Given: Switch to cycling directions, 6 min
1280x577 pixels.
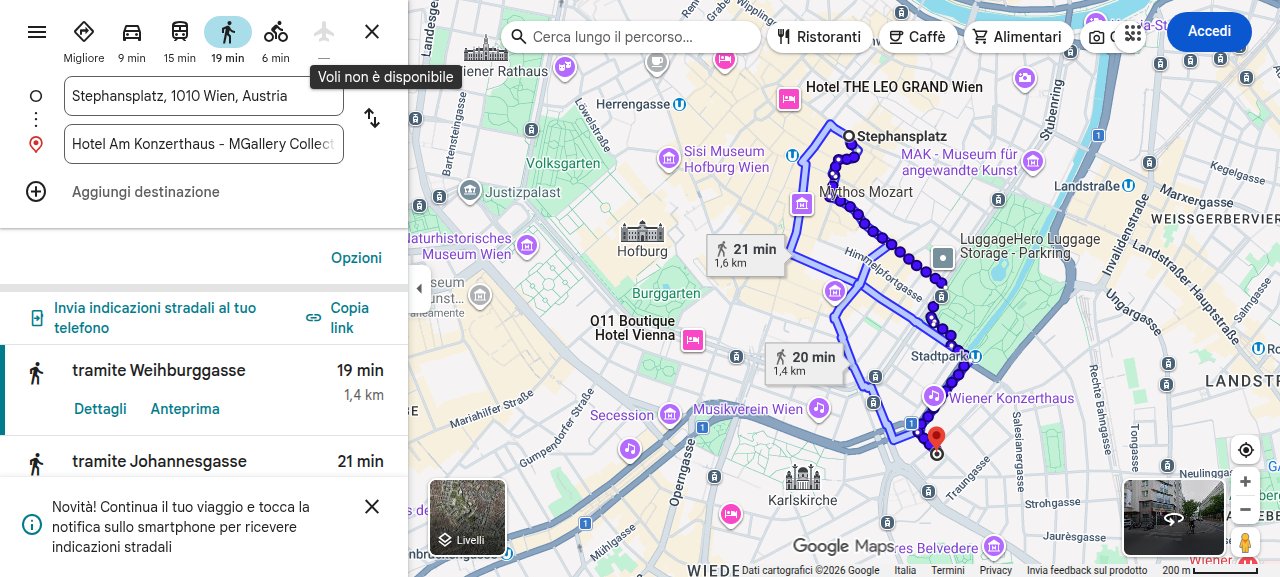Looking at the screenshot, I should 276,40.
